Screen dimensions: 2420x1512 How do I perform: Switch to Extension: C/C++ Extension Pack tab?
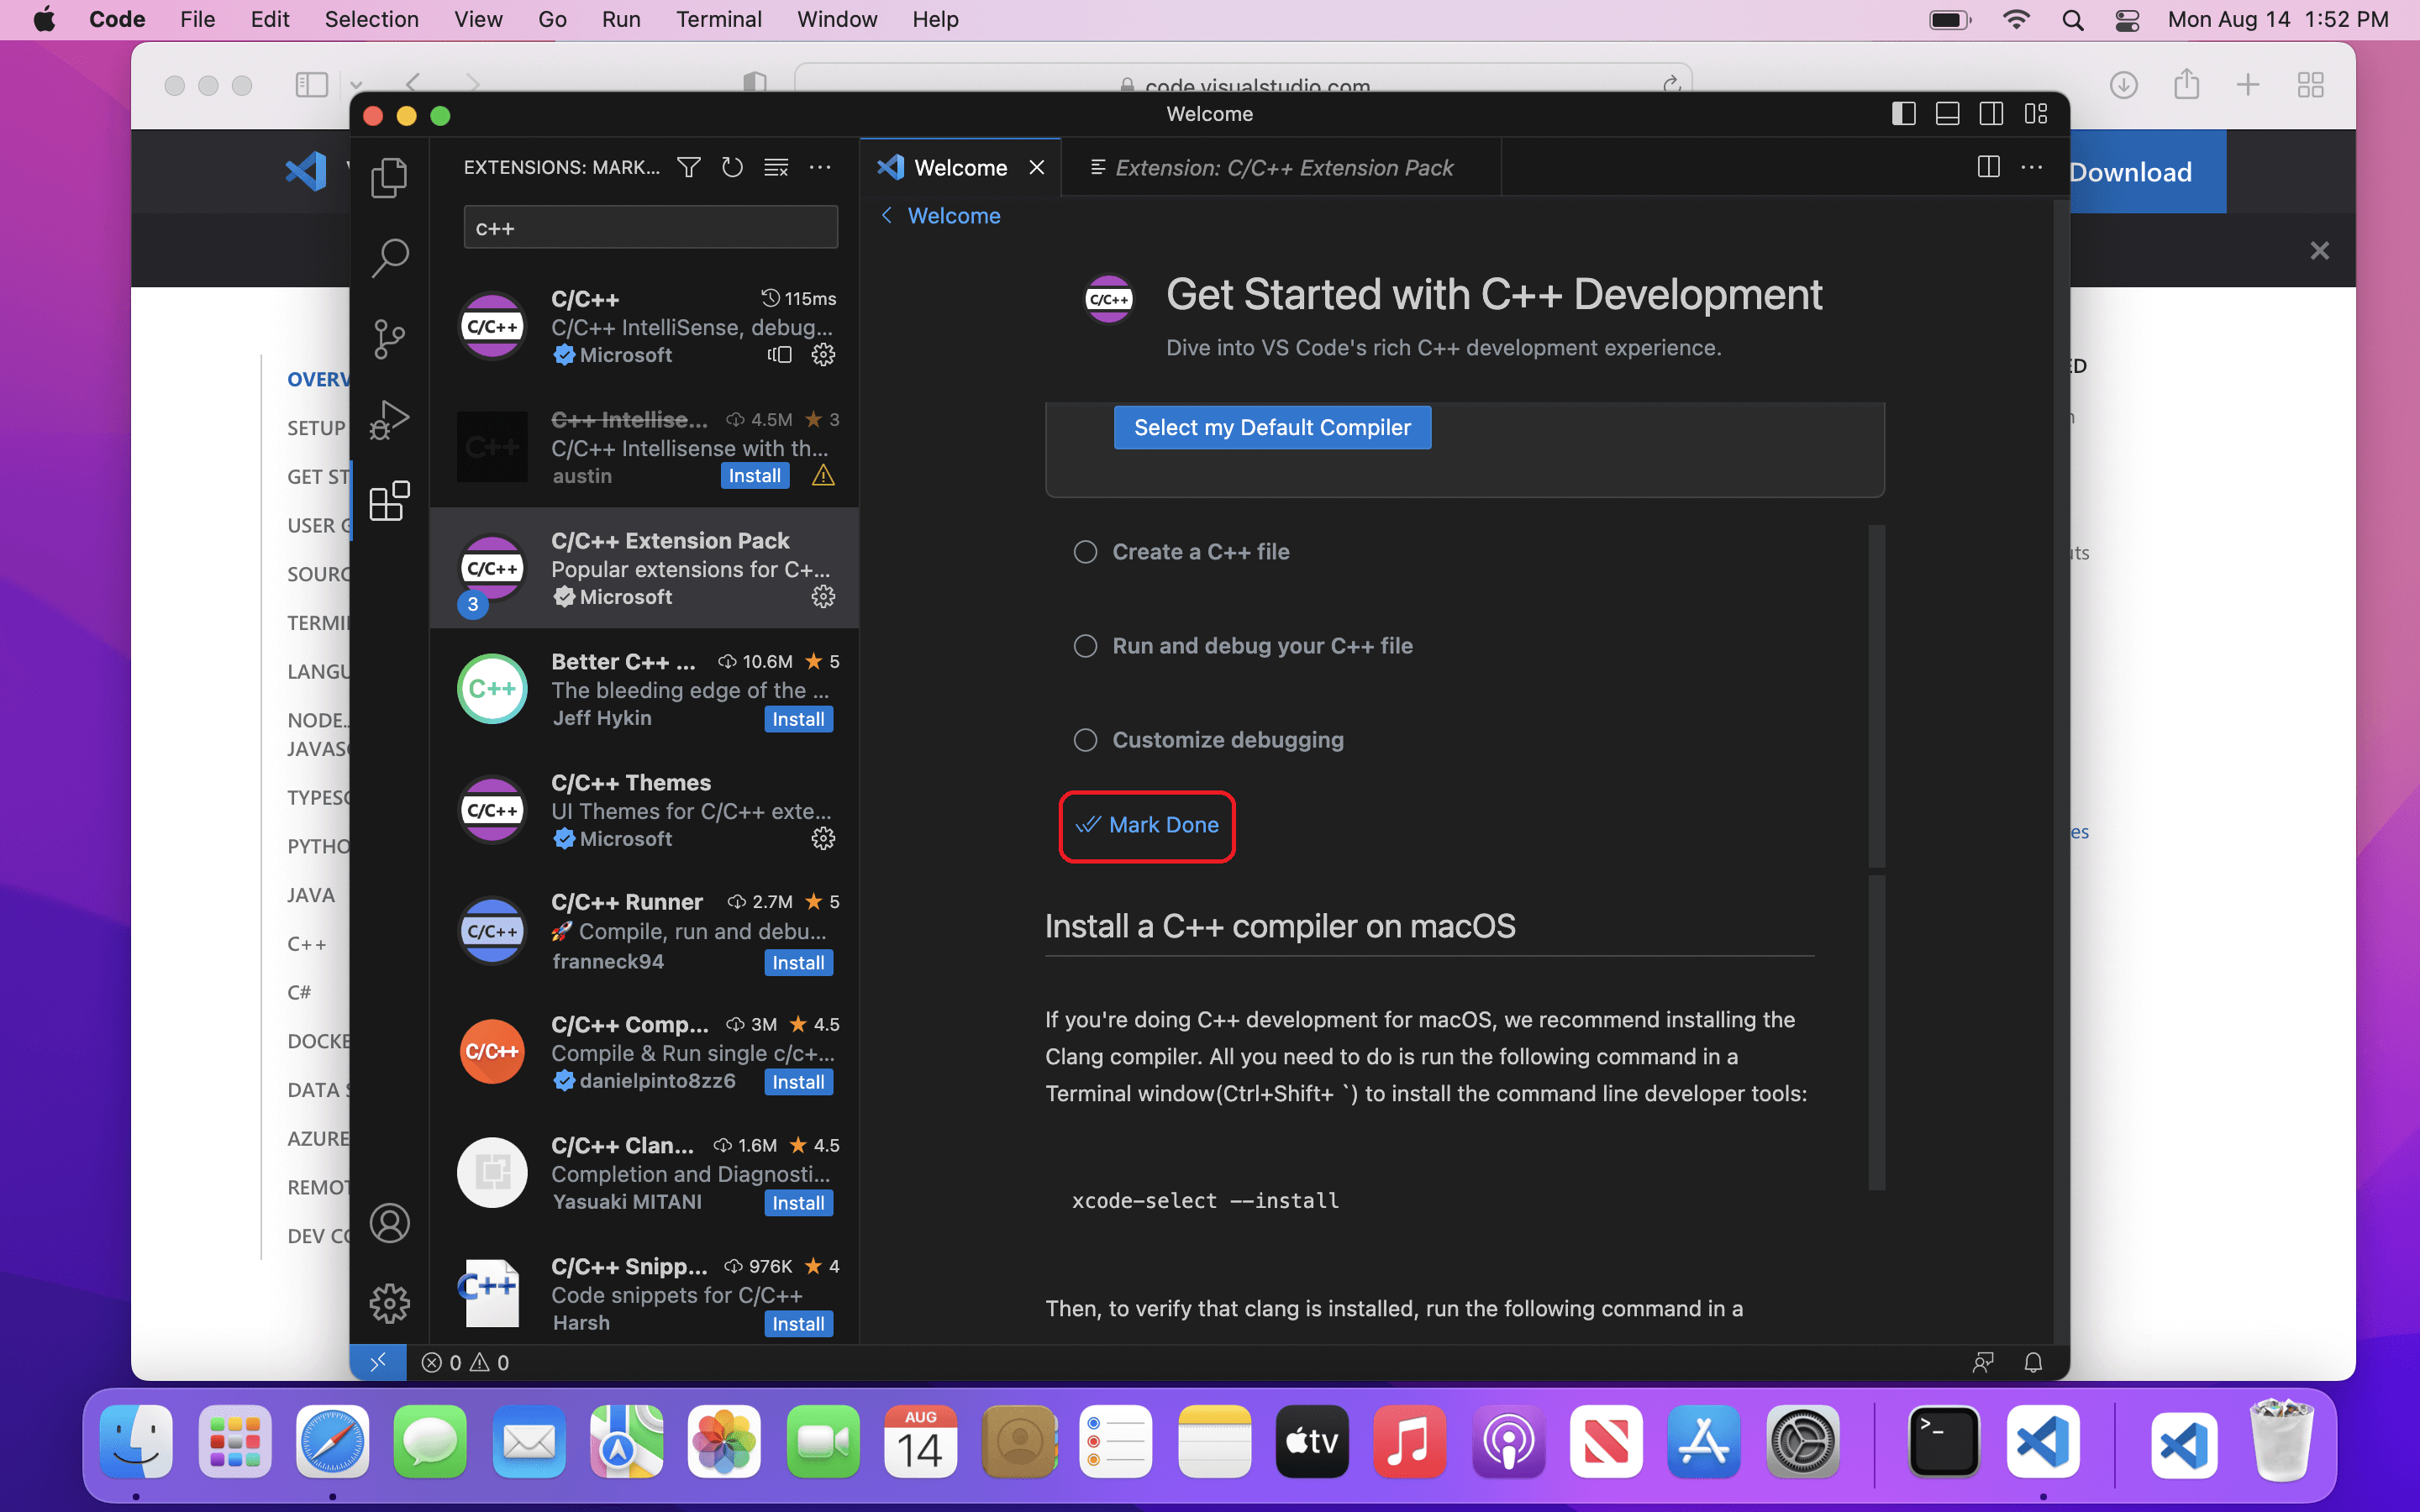1283,168
